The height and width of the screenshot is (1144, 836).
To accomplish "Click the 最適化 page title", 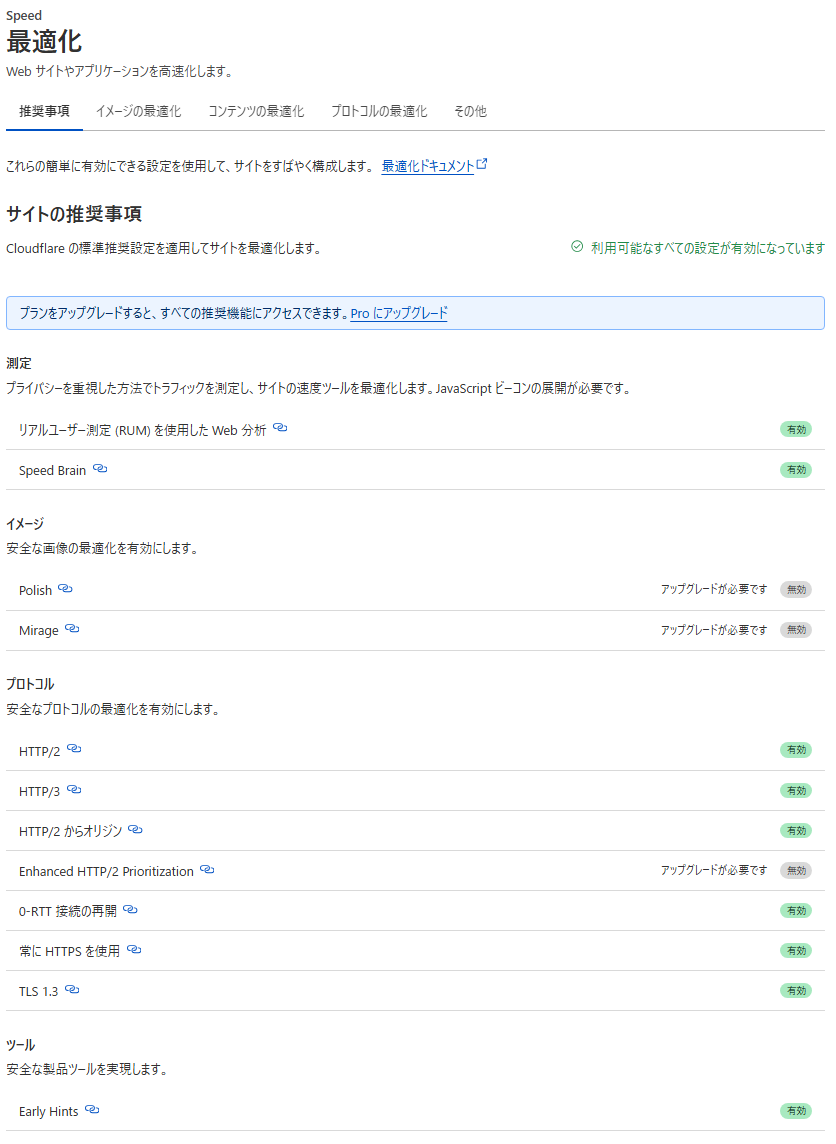I will point(44,42).
